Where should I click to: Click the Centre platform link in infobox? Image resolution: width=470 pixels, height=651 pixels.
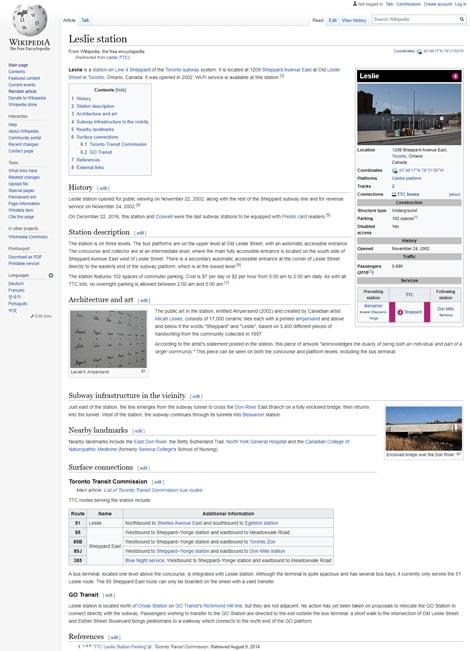pos(406,179)
